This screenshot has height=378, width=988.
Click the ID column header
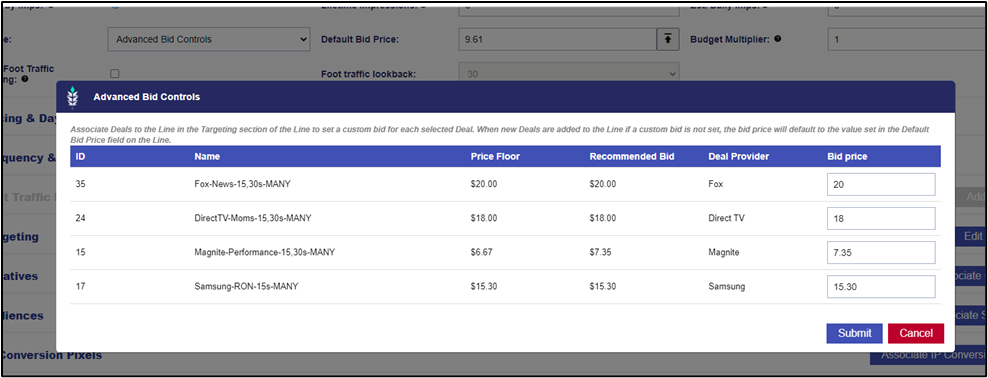[80, 156]
